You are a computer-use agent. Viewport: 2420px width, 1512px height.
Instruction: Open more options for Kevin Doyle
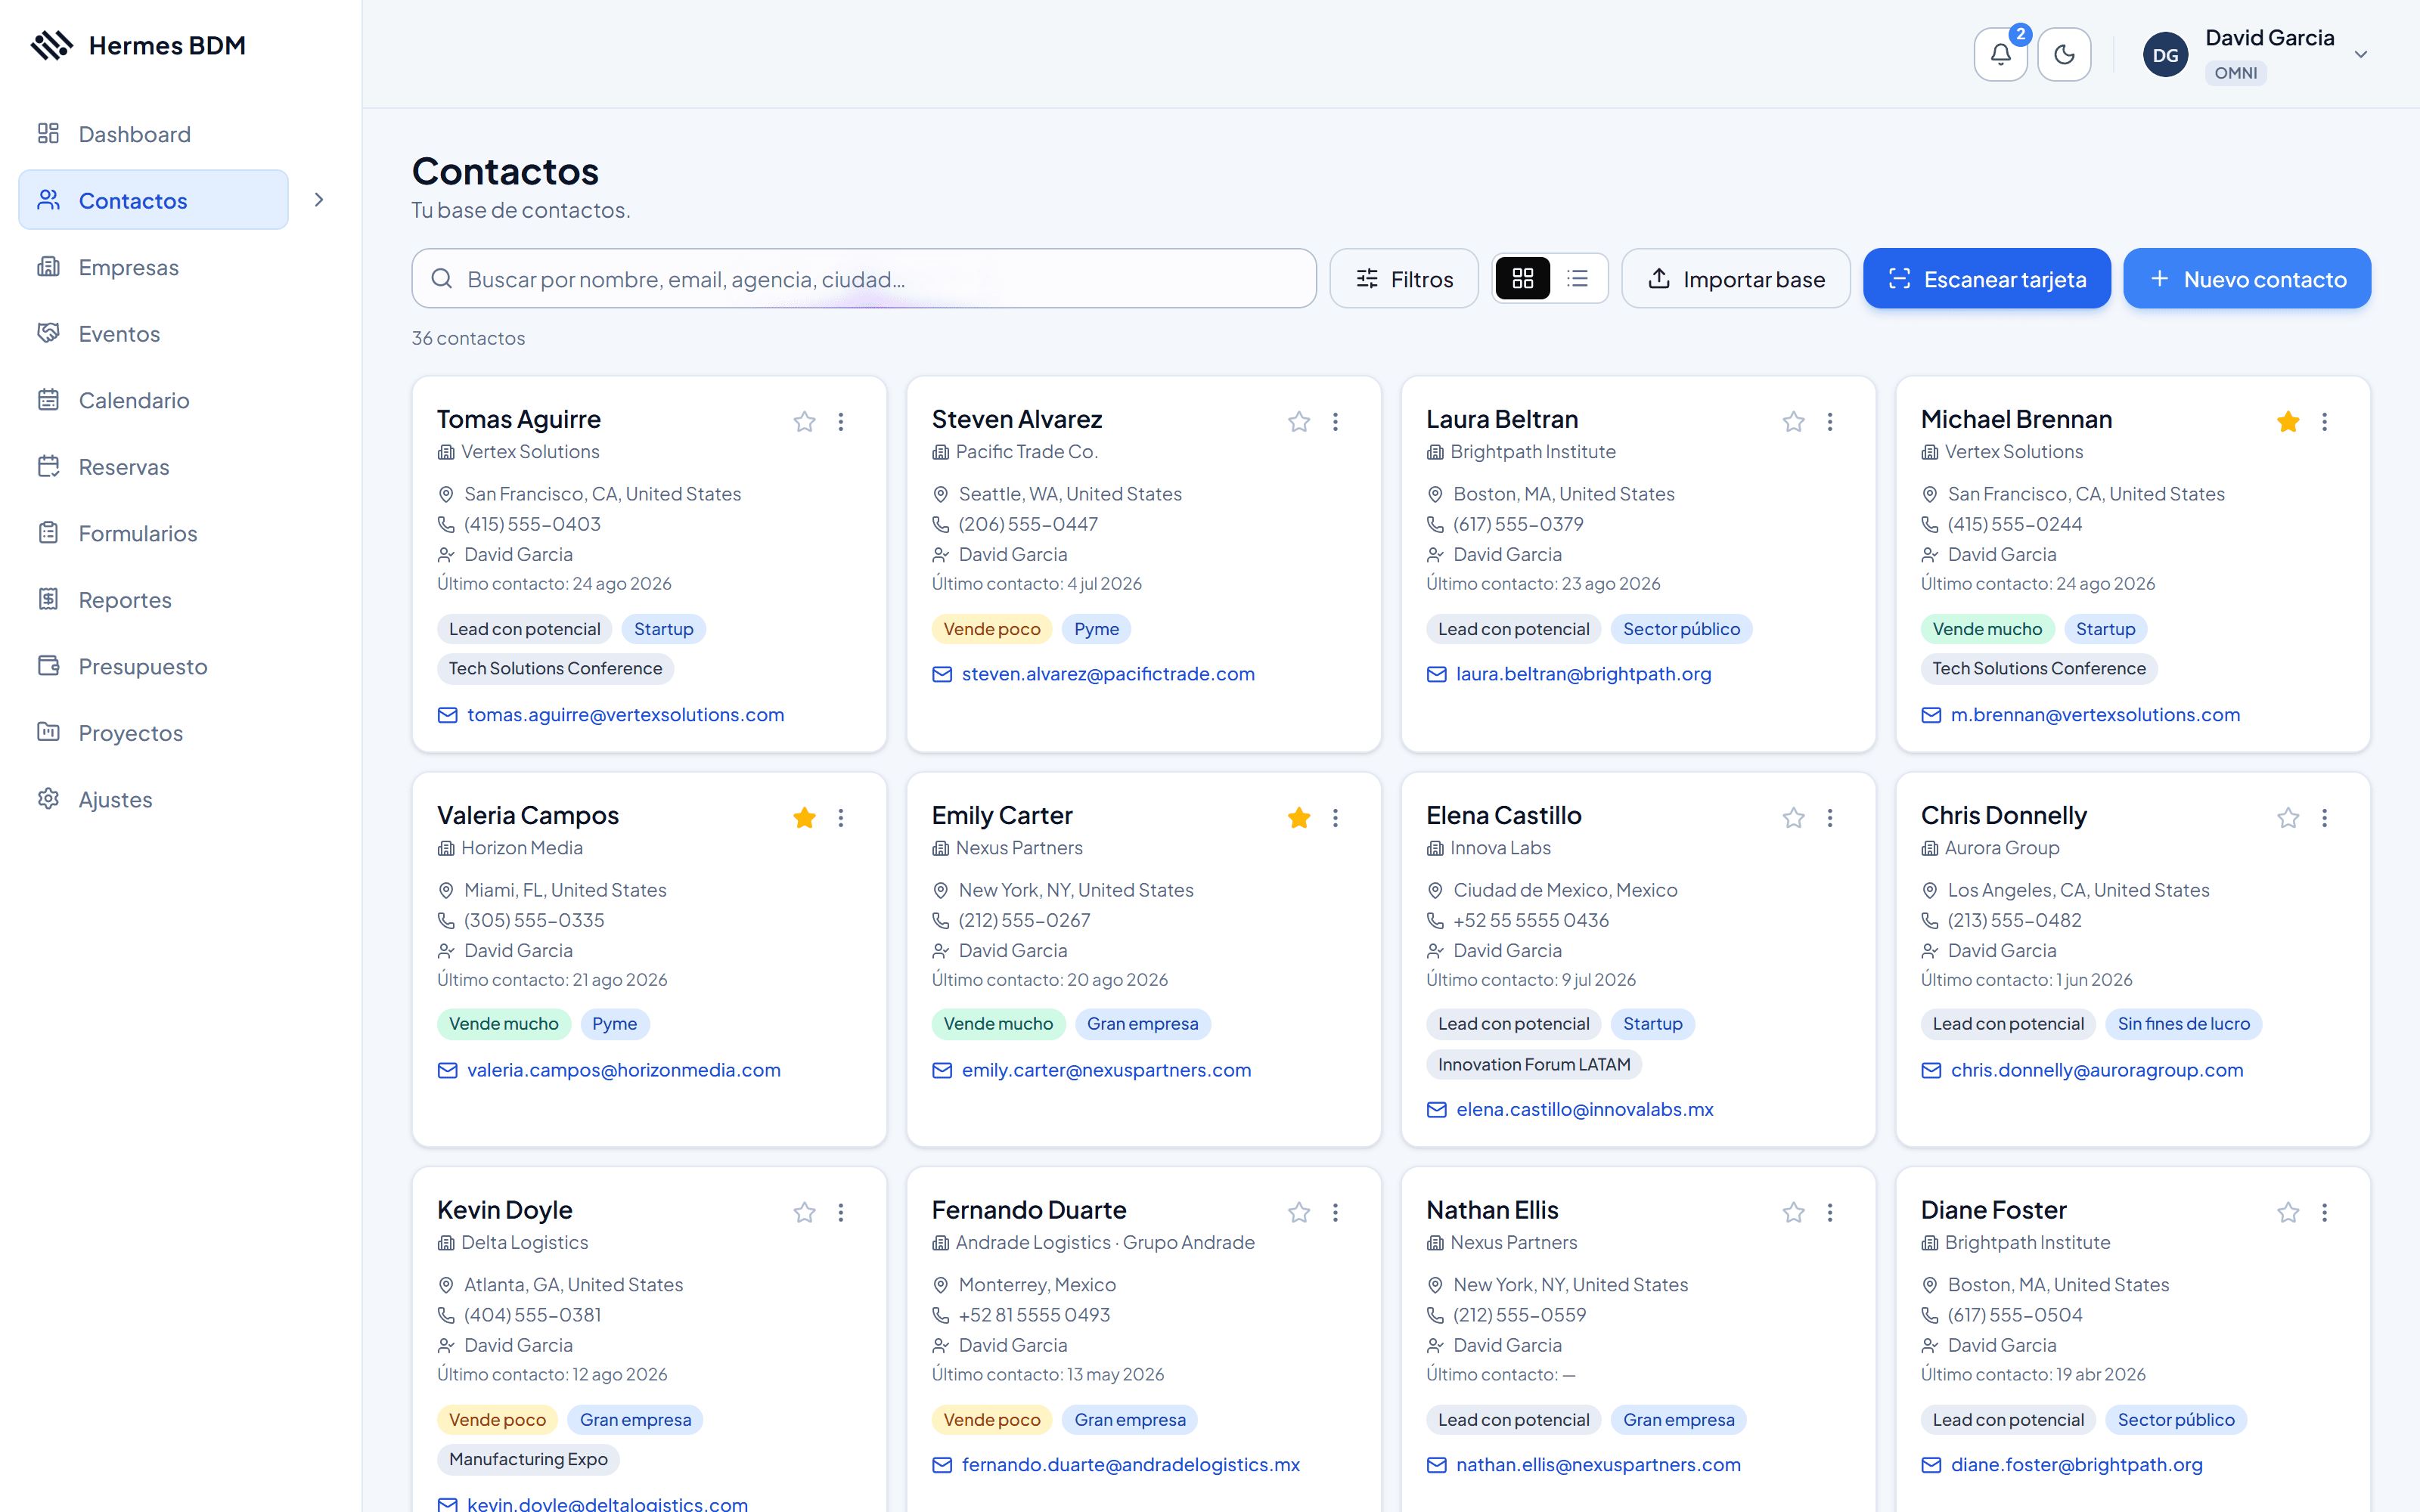[840, 1212]
